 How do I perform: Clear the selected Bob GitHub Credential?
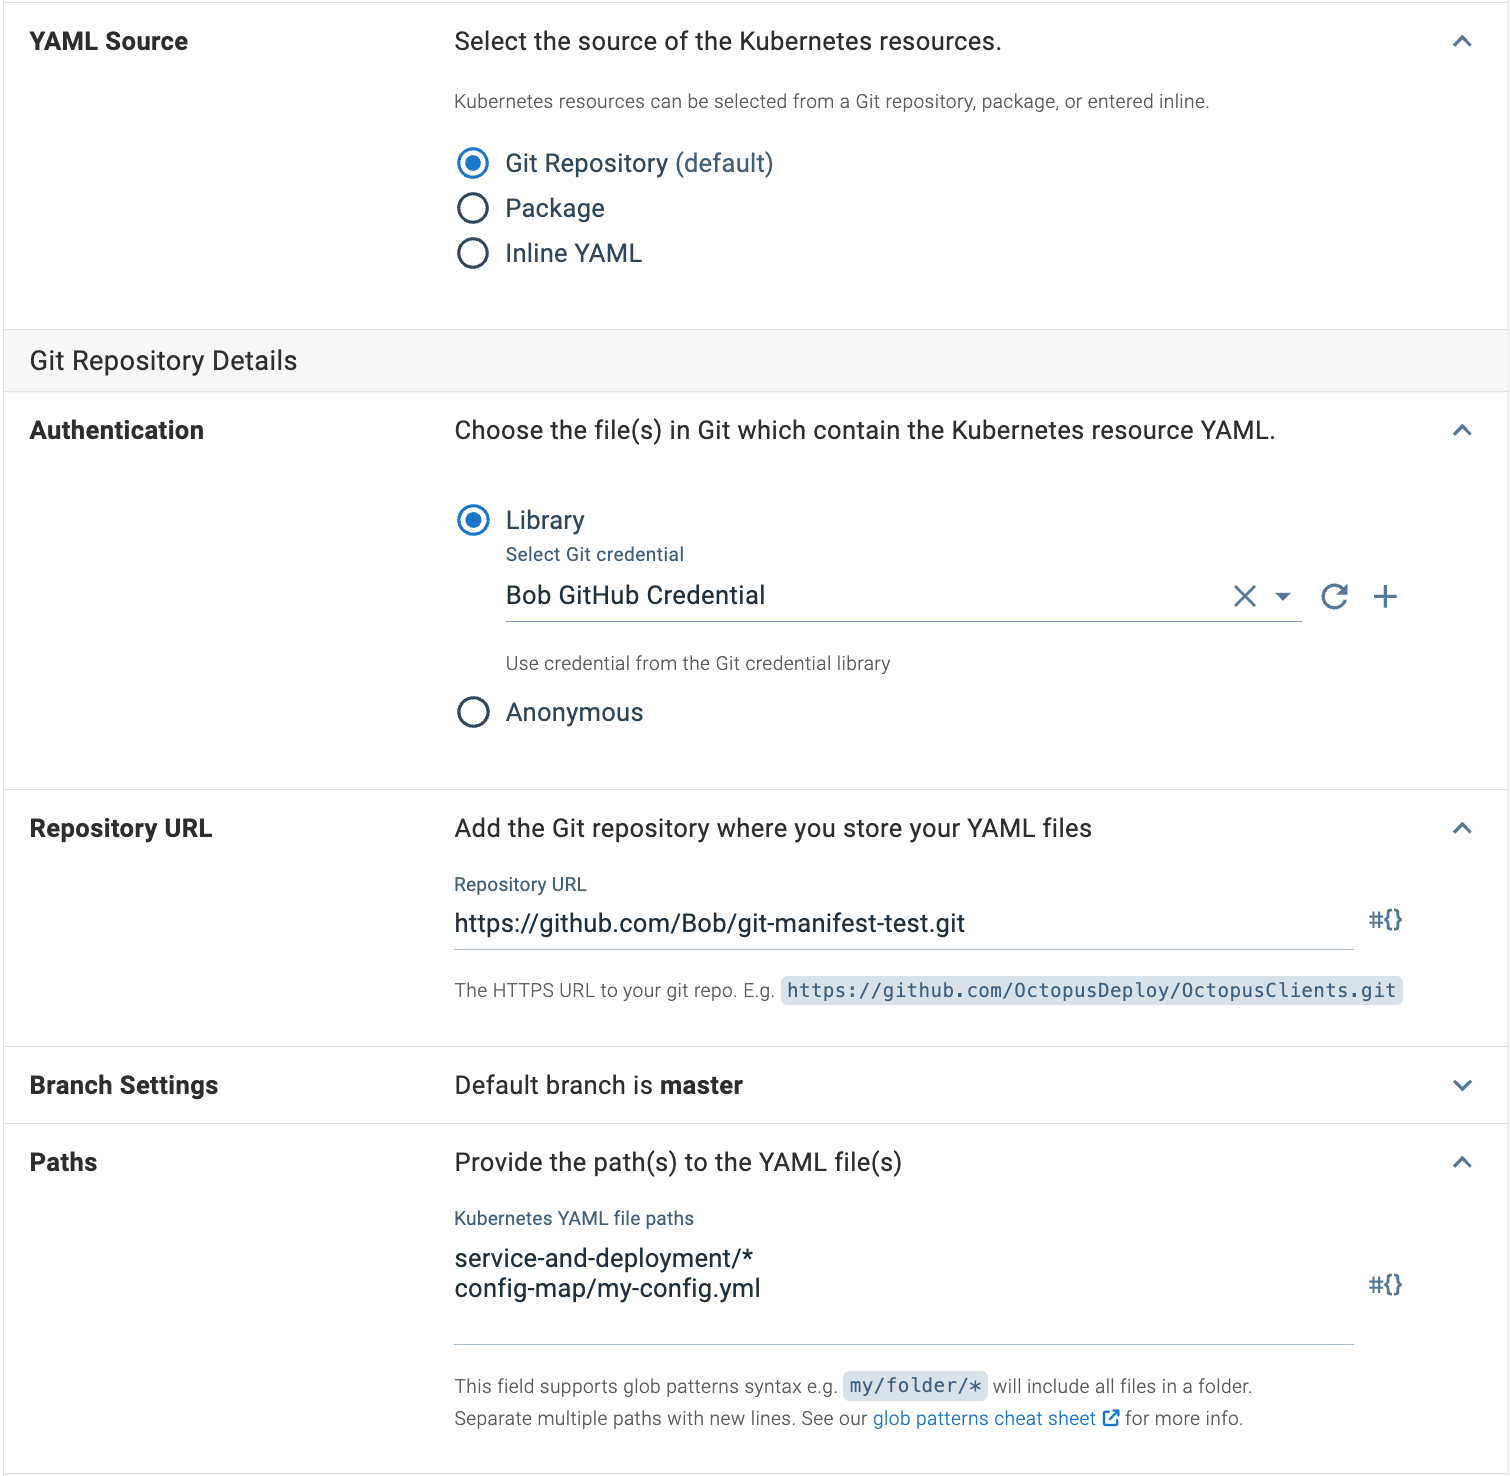click(x=1244, y=596)
